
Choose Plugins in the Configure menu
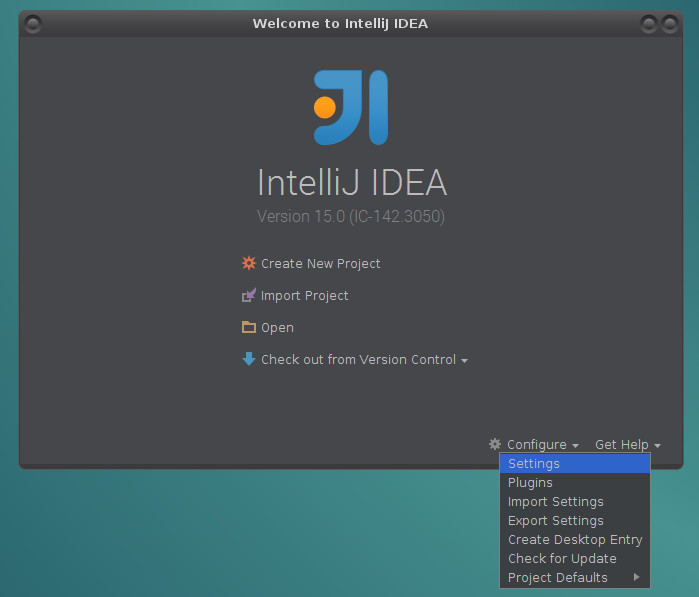575,482
